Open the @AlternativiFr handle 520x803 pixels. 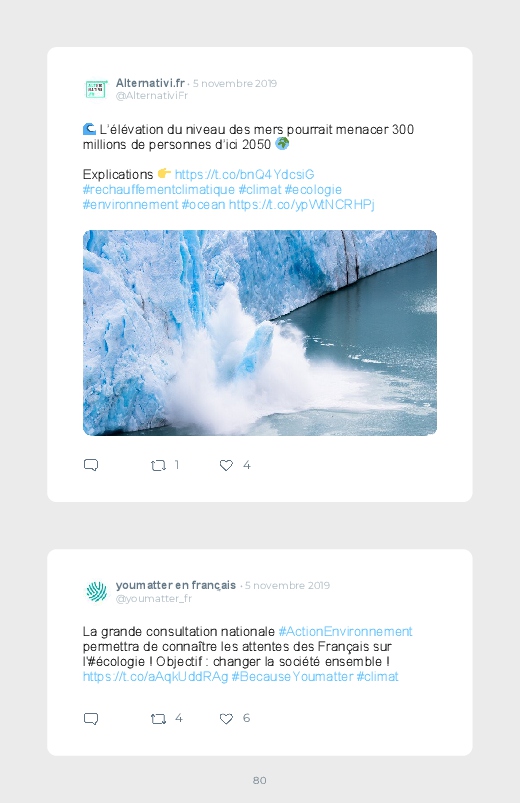pos(152,96)
